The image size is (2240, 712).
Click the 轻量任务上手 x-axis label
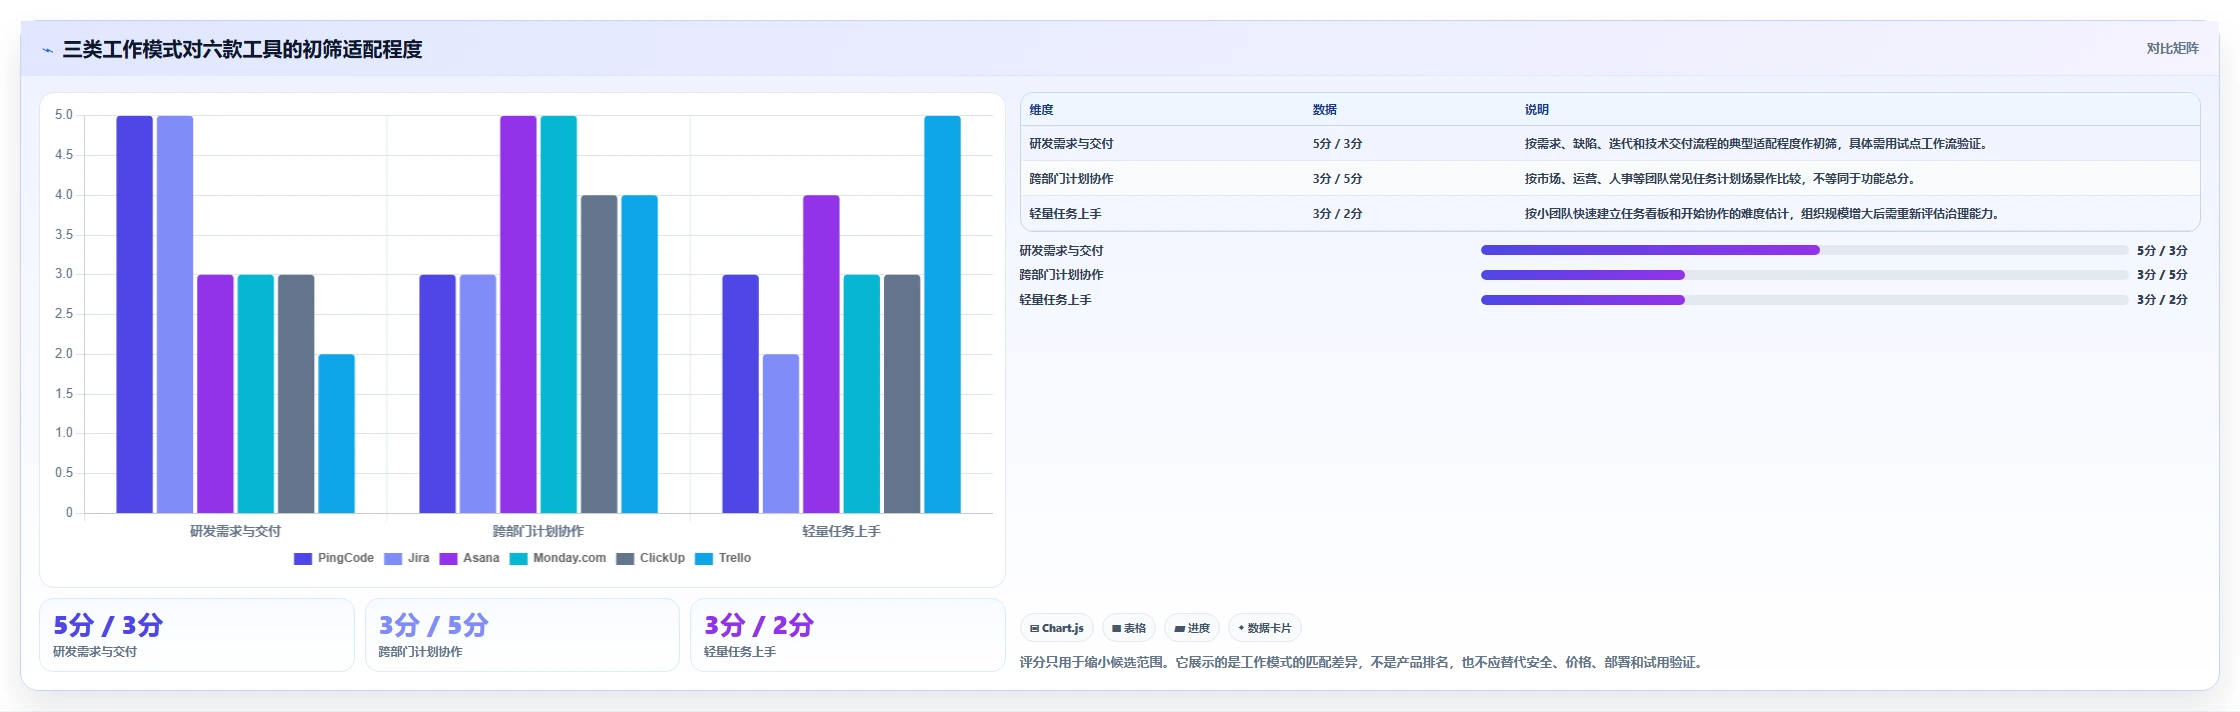click(841, 531)
